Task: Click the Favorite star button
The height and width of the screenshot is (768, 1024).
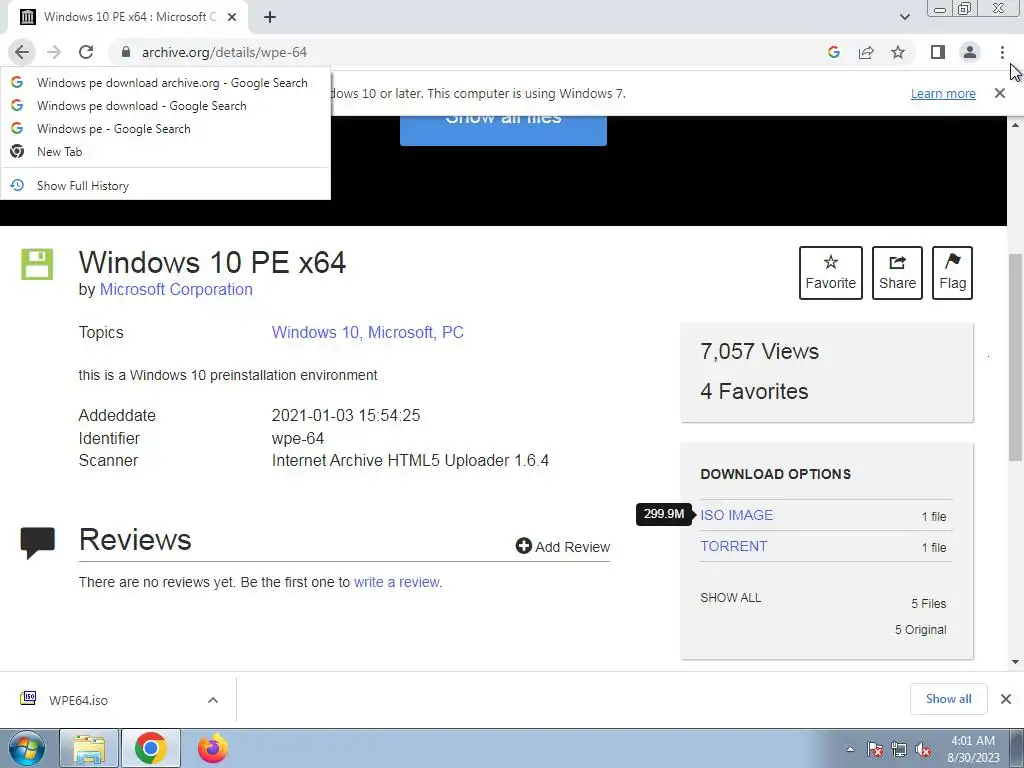Action: [831, 273]
